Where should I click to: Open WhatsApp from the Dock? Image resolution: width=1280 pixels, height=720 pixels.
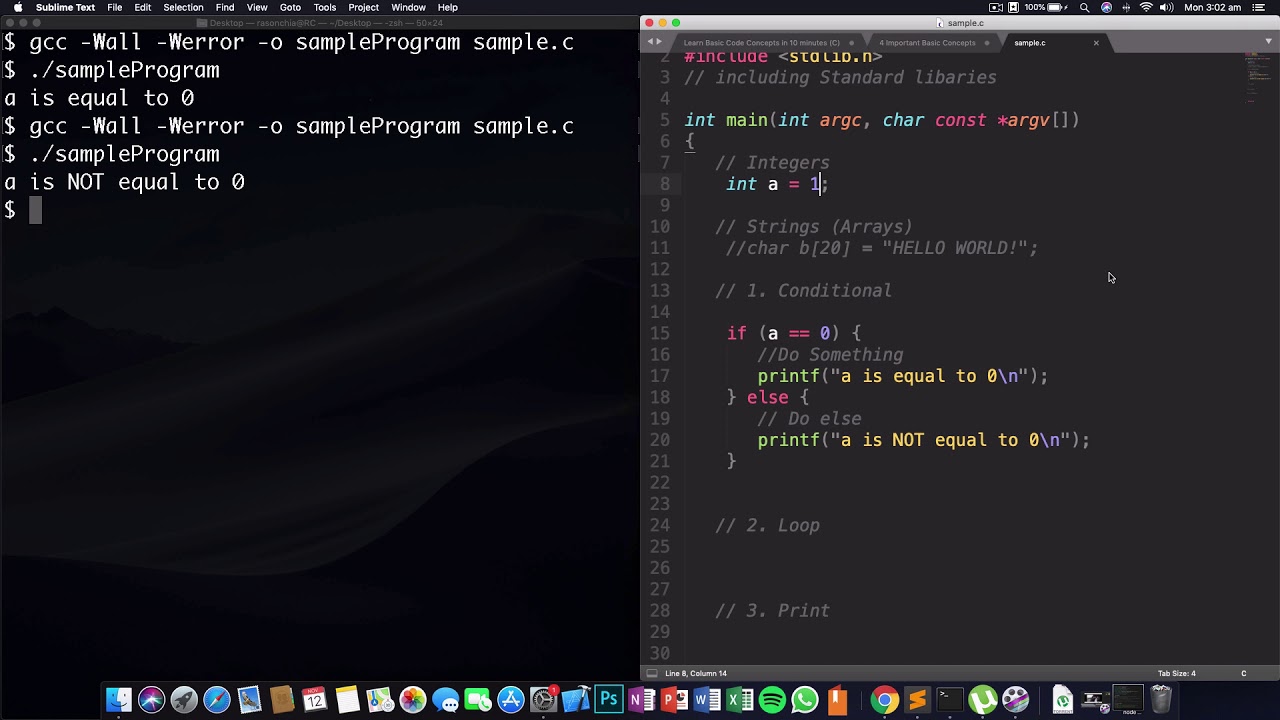[805, 700]
